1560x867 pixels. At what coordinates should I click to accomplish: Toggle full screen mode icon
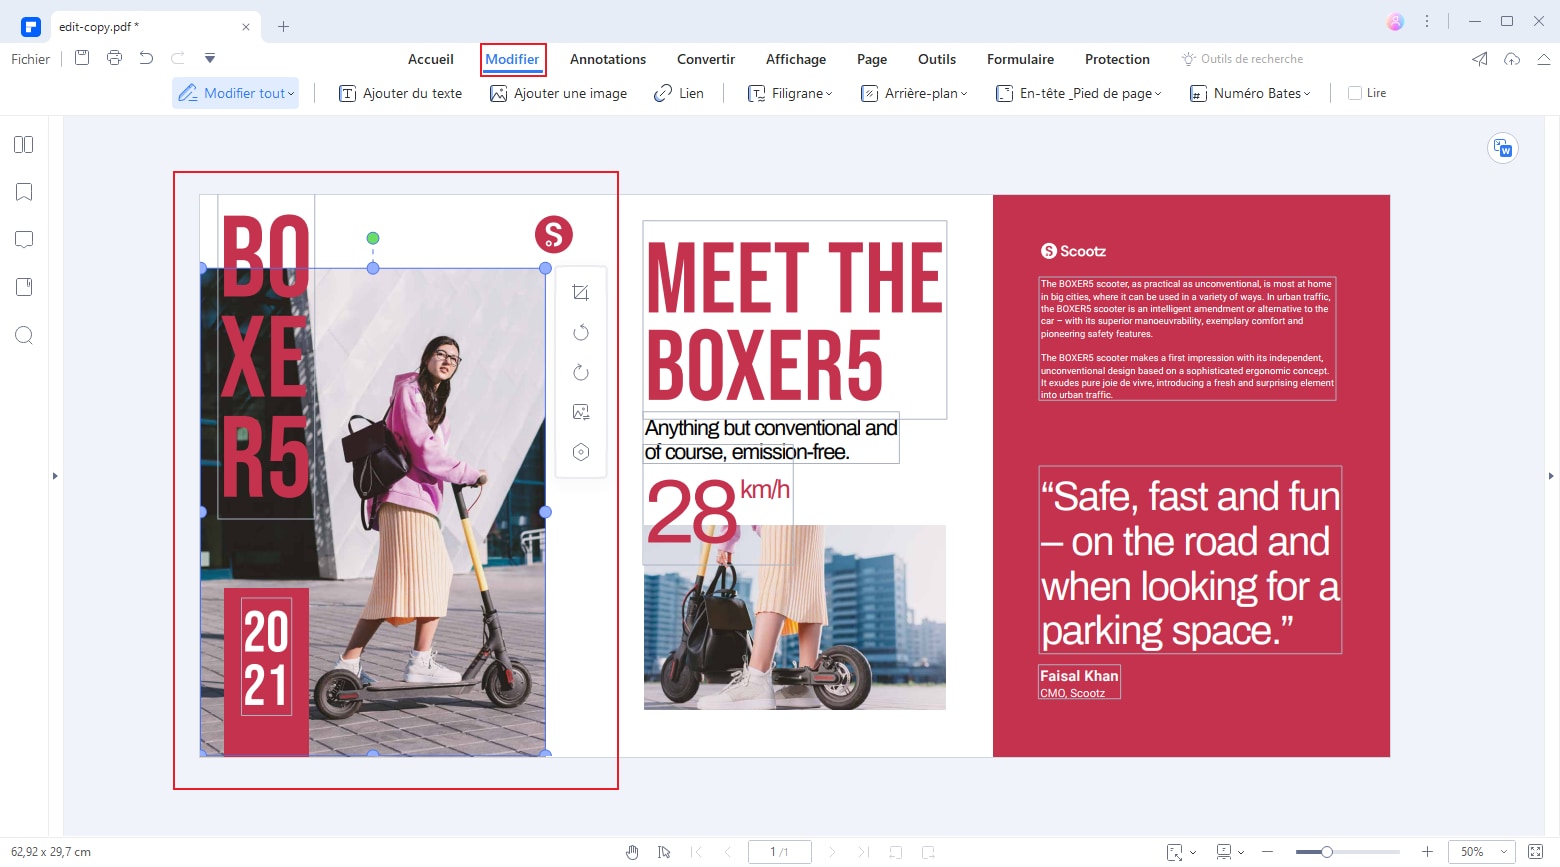coord(1536,852)
